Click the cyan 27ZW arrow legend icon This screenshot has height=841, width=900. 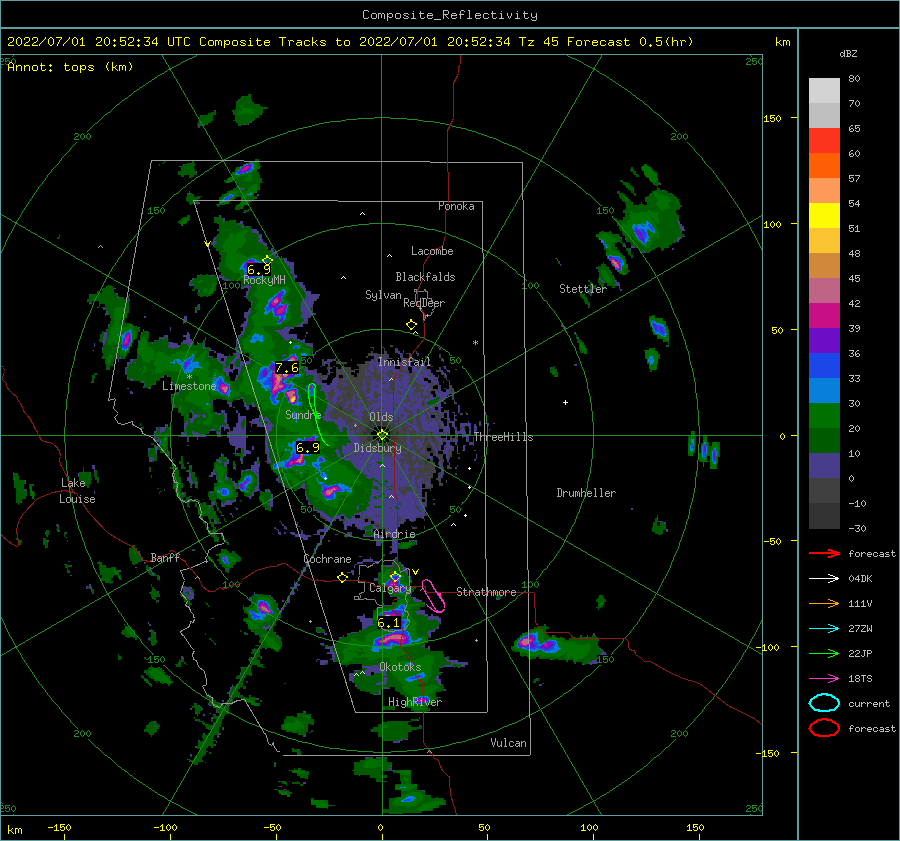click(x=824, y=629)
